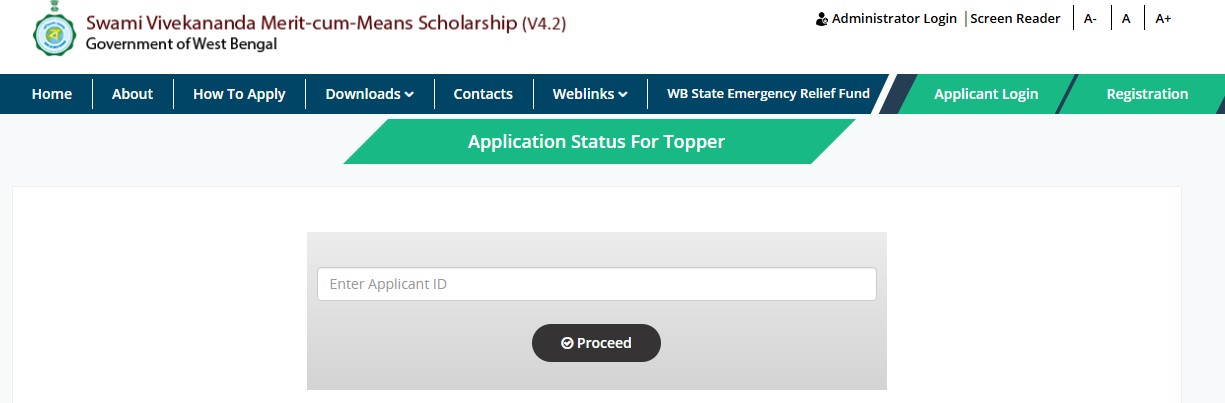This screenshot has width=1225, height=403.
Task: Open WB State Emergency Relief Fund
Action: (768, 94)
